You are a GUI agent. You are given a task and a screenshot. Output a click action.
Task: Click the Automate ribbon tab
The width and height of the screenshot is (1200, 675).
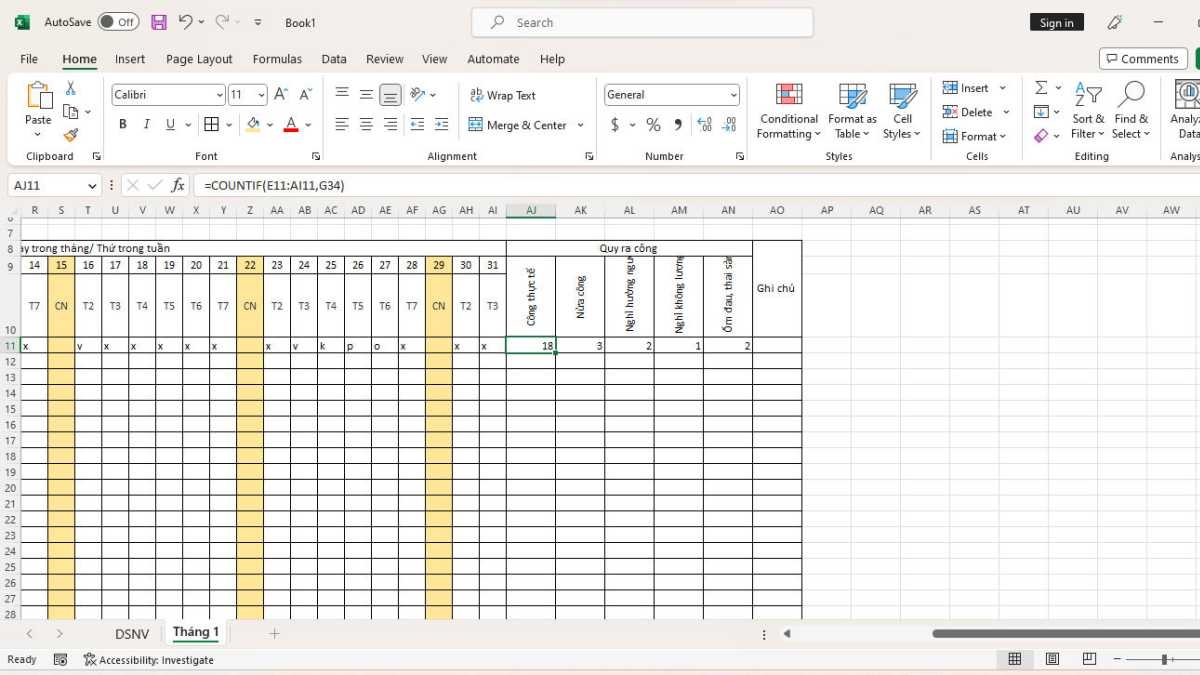[x=493, y=59]
